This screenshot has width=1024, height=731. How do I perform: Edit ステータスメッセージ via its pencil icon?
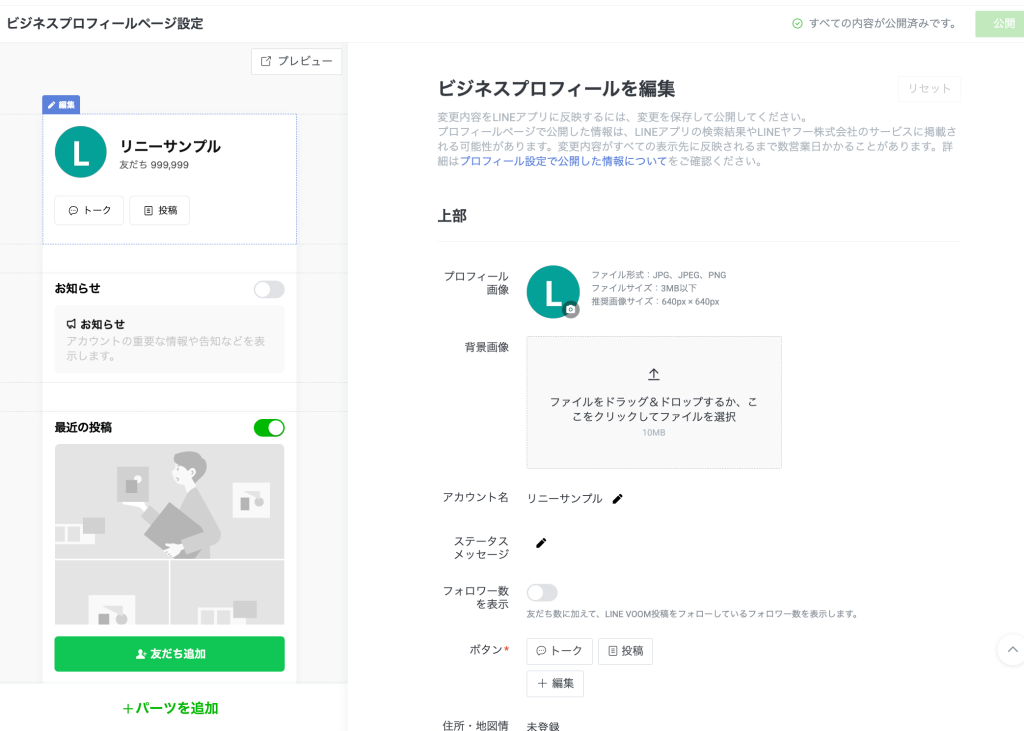point(541,543)
